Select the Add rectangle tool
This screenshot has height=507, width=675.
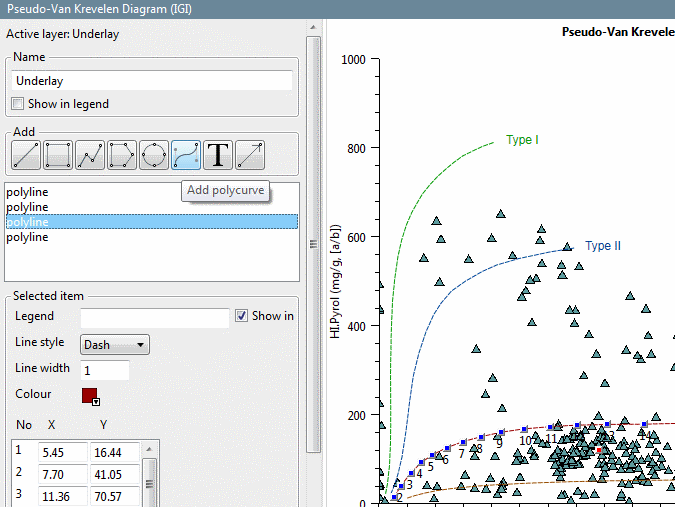[58, 155]
